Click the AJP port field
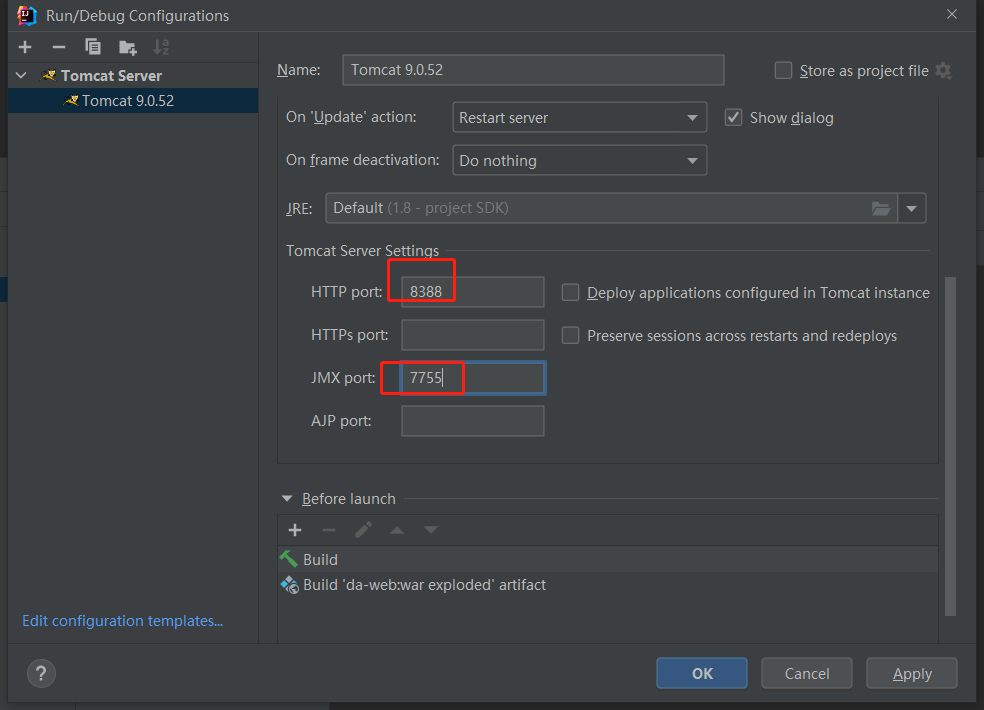The height and width of the screenshot is (710, 984). tap(473, 421)
